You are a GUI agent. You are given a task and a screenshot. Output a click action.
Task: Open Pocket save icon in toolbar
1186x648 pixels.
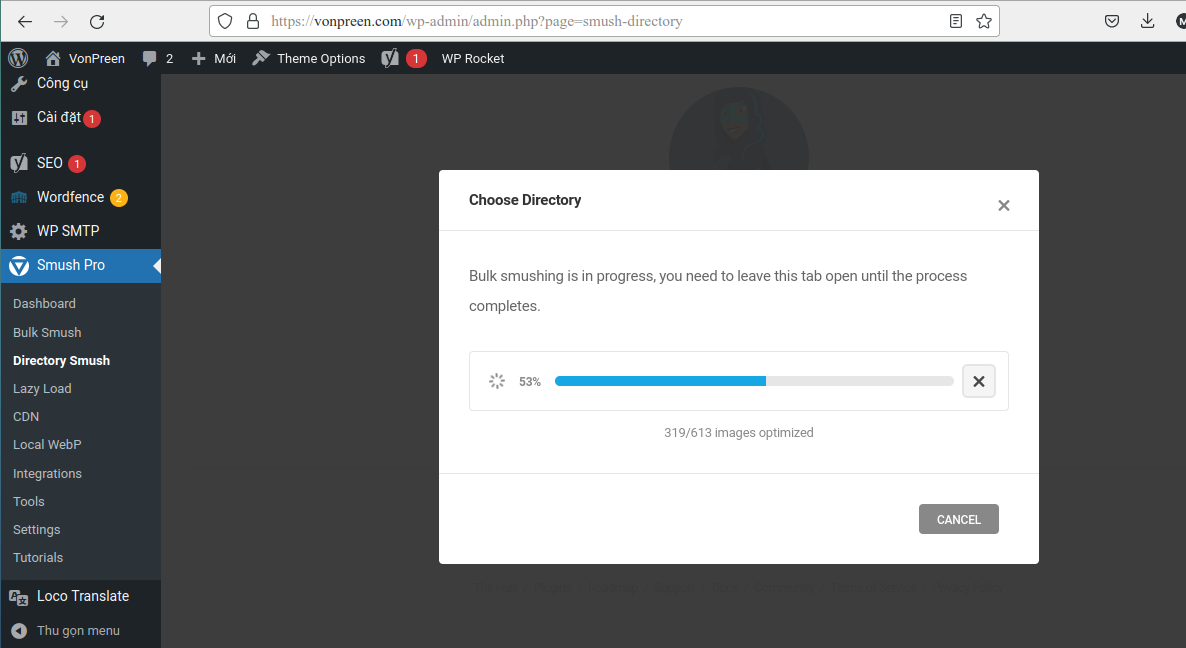(1112, 21)
